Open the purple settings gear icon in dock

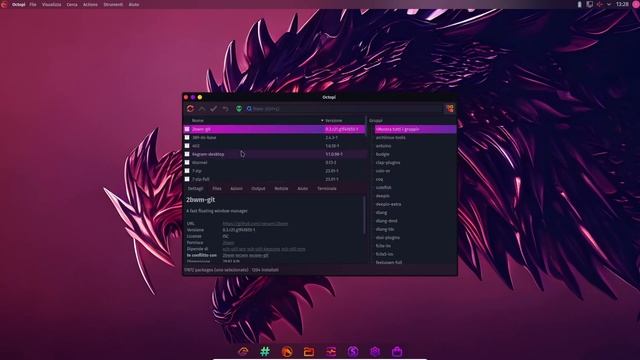click(375, 351)
